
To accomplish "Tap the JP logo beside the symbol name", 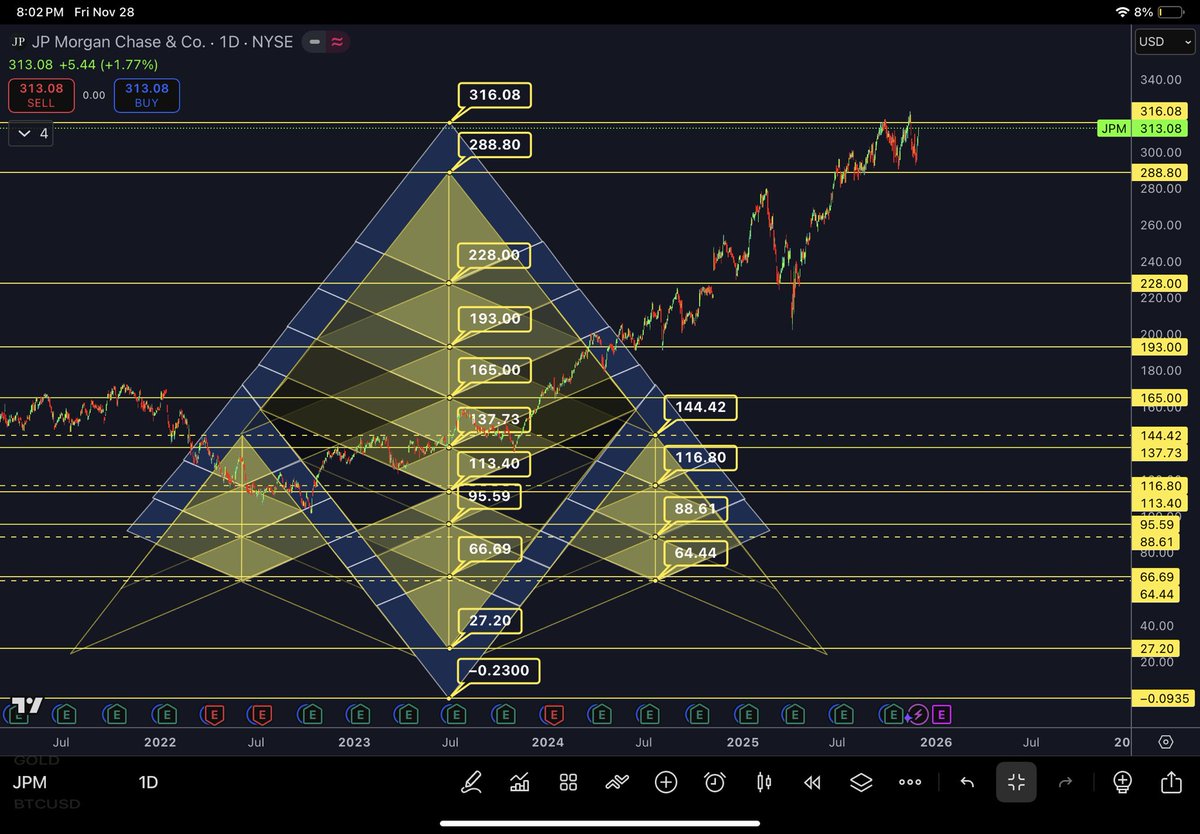I will coord(17,42).
